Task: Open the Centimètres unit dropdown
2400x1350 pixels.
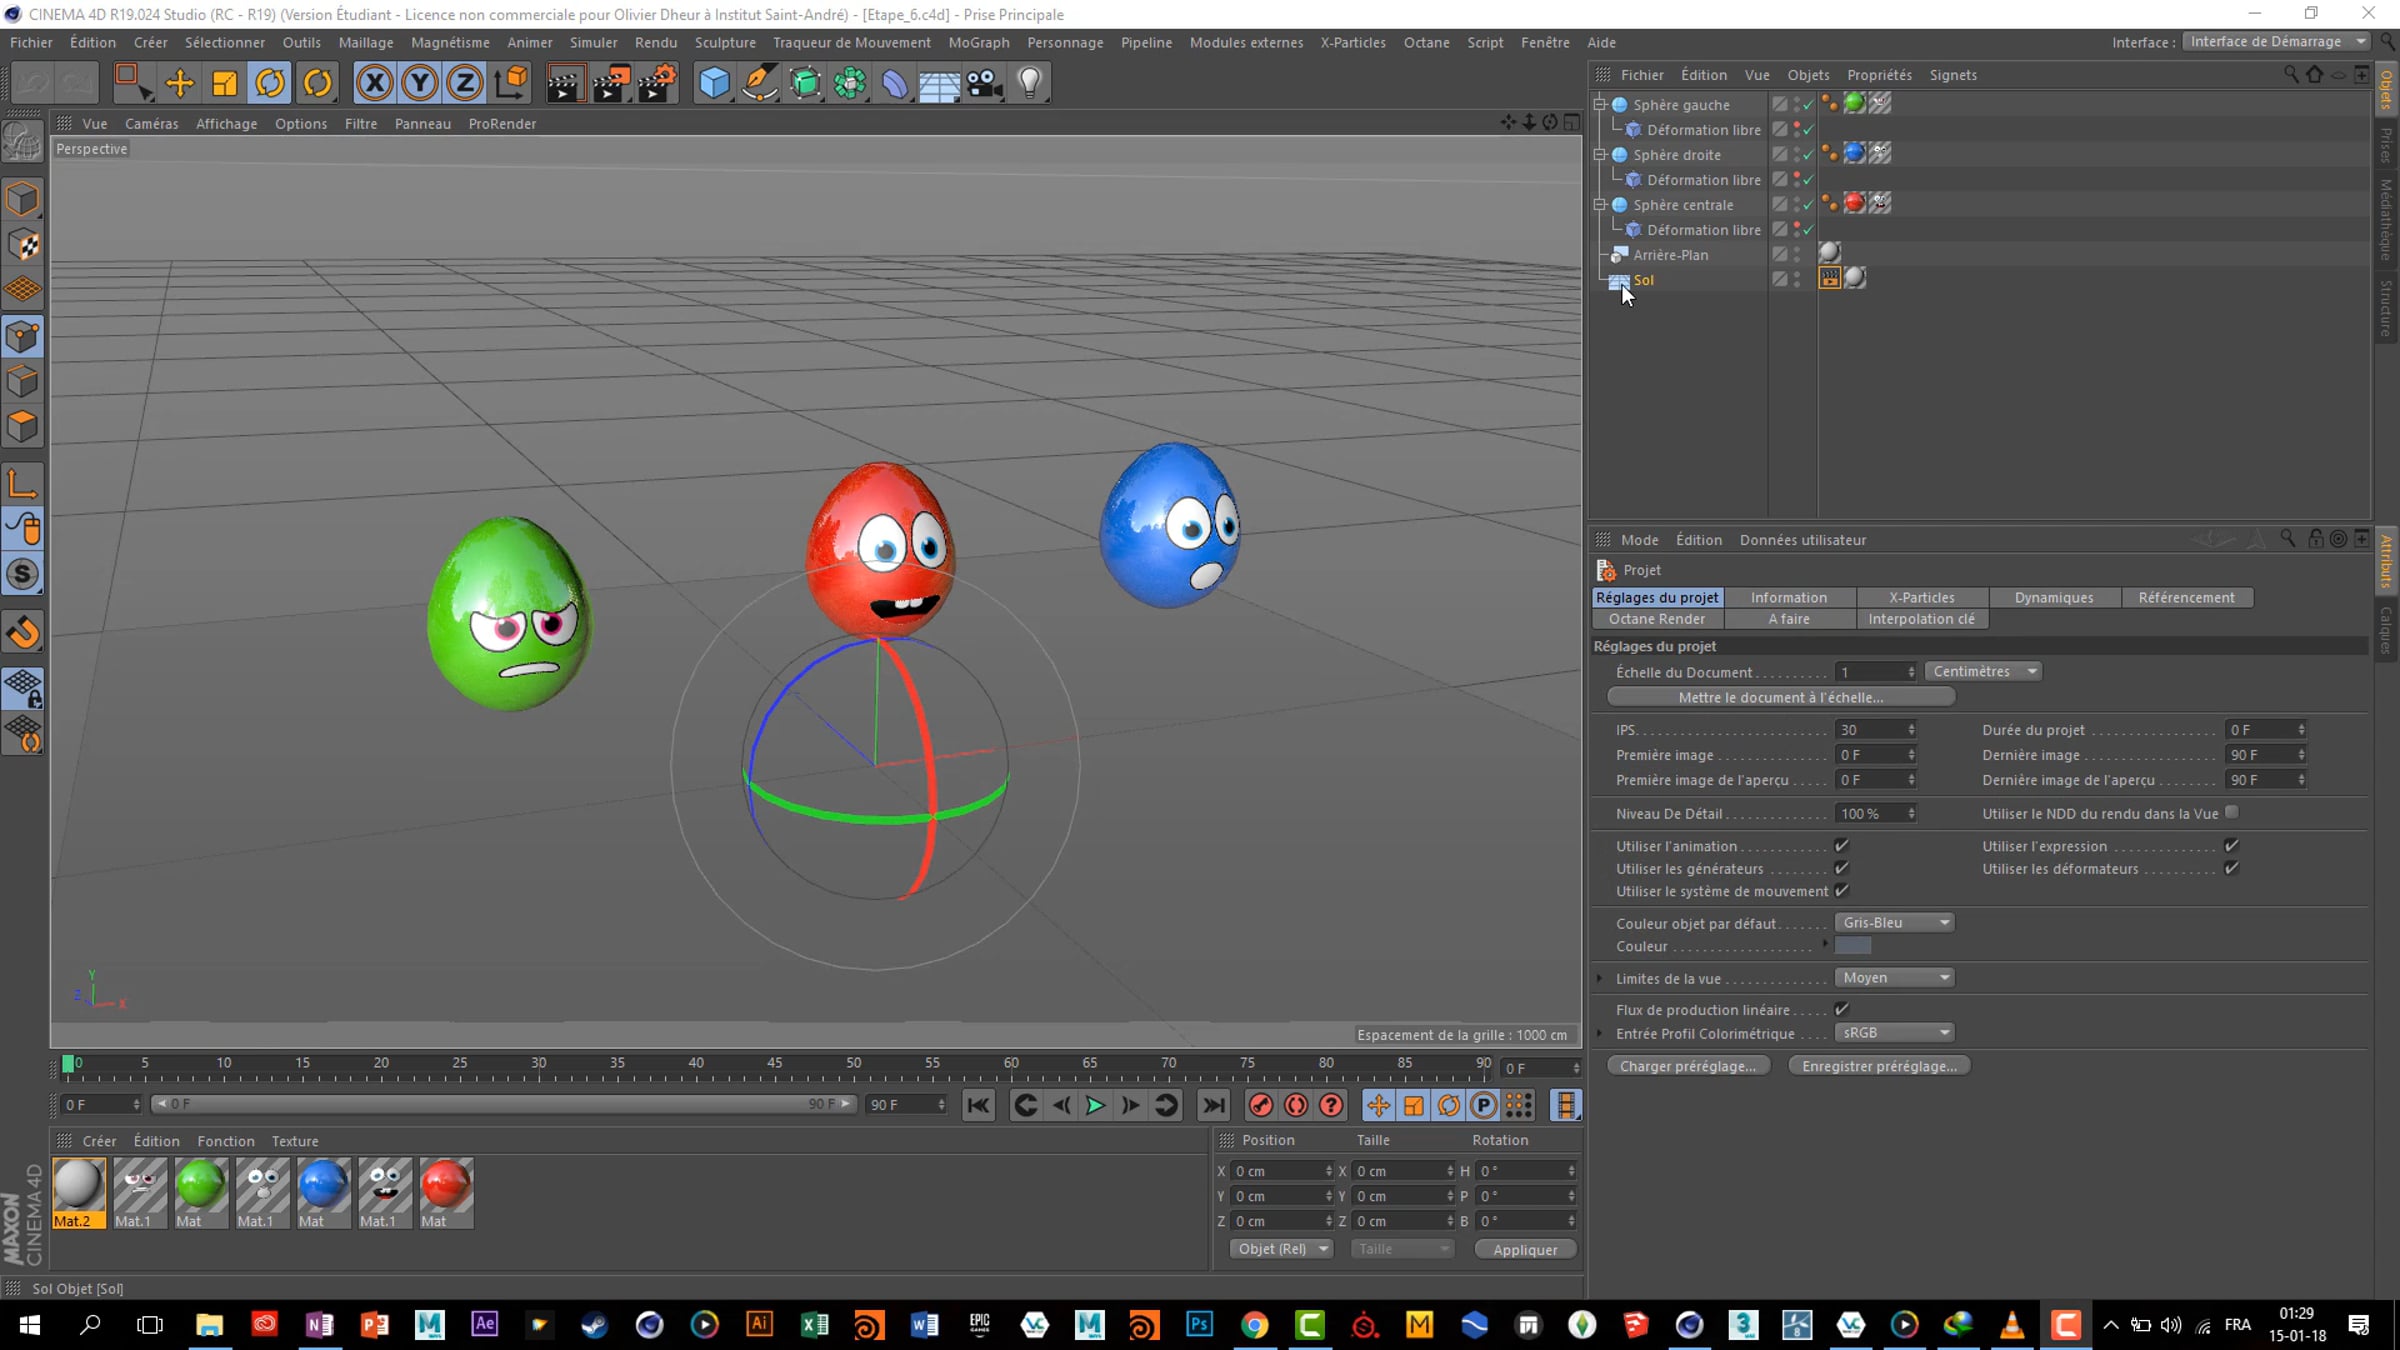Action: [x=1982, y=671]
